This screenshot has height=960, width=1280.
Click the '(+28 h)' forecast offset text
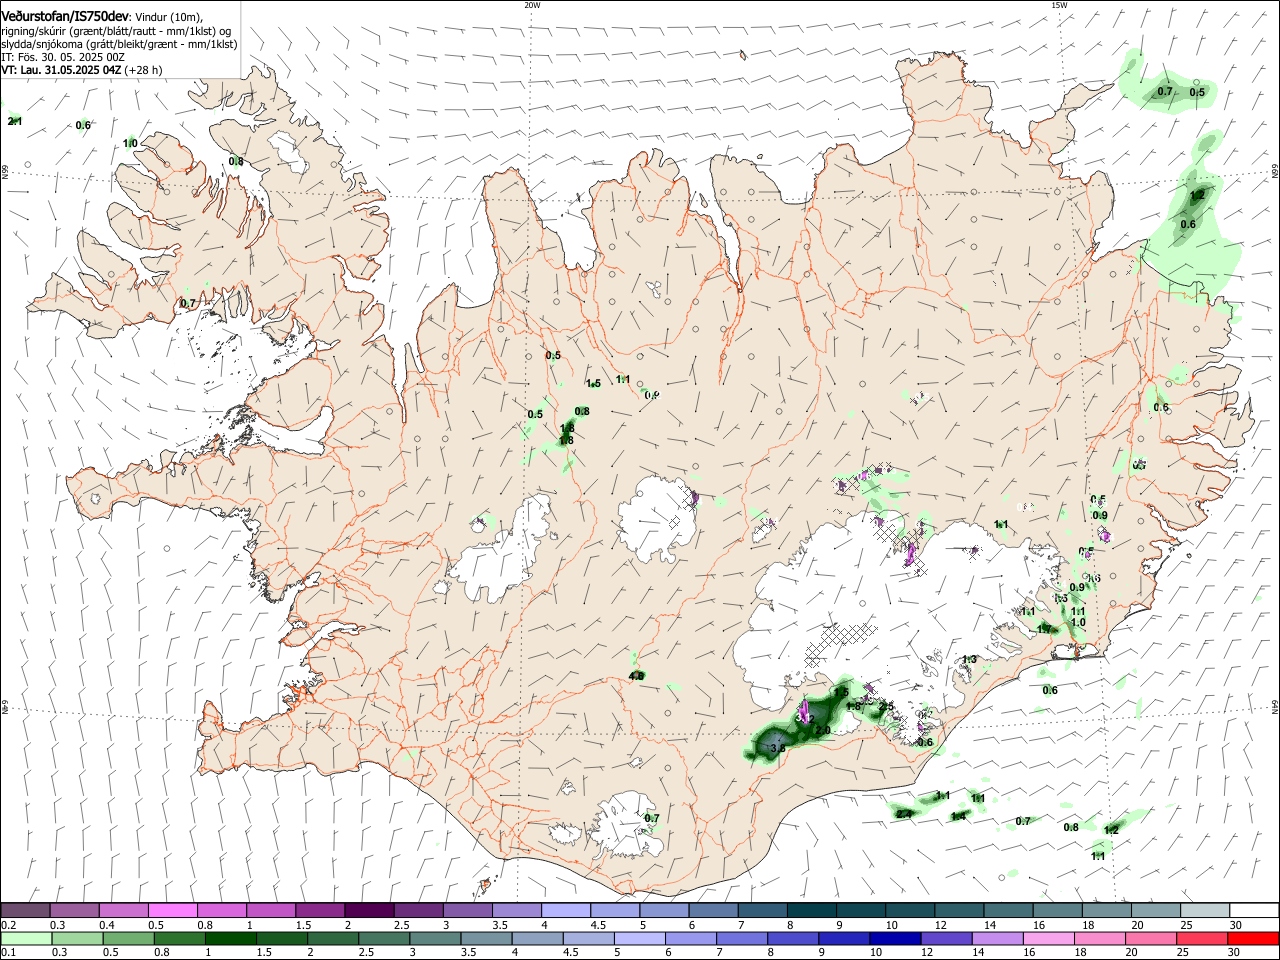click(x=144, y=70)
